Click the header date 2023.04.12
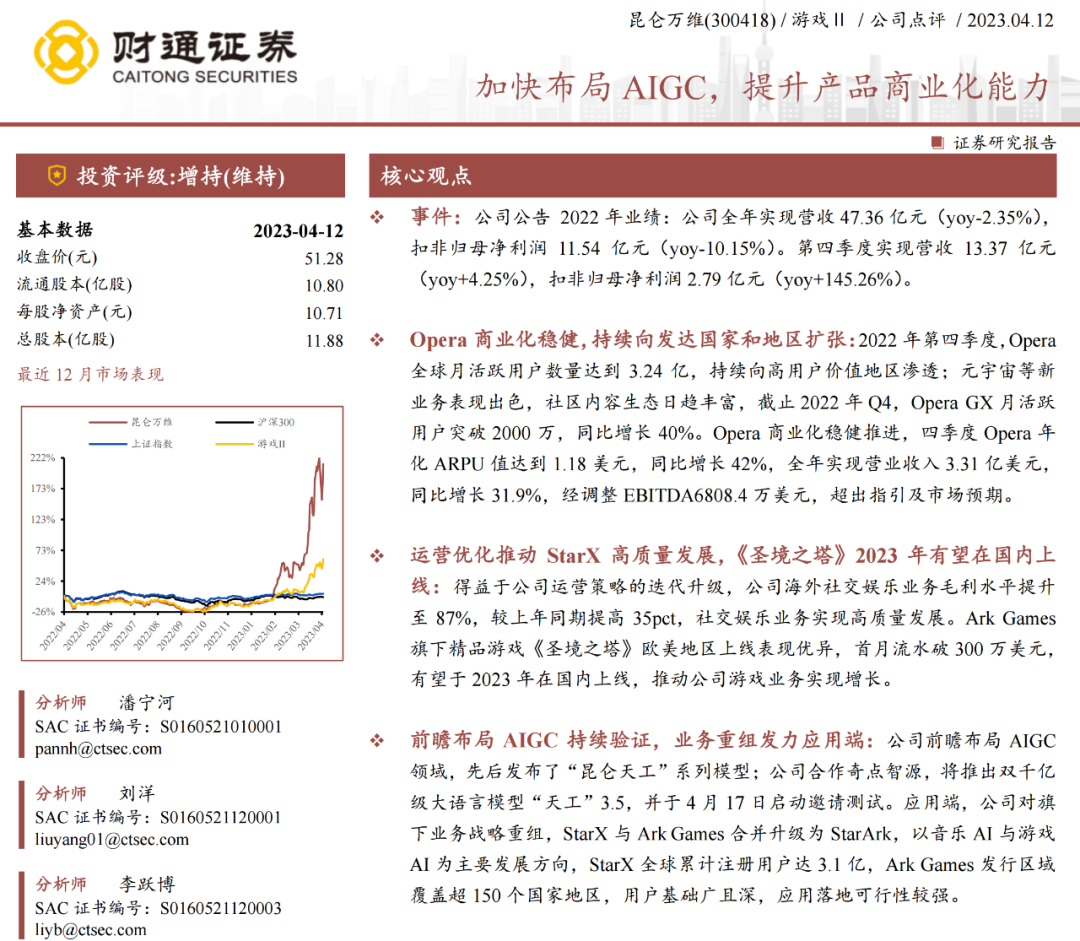The width and height of the screenshot is (1080, 941). 1010,20
